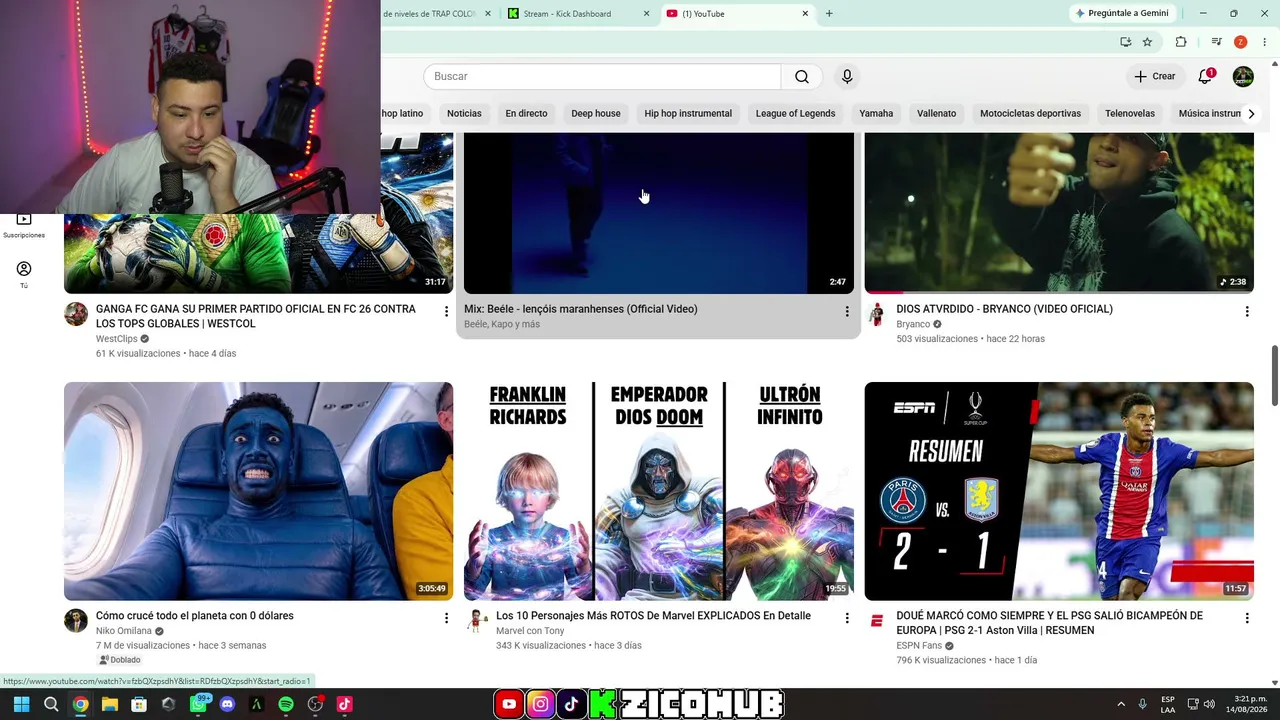The height and width of the screenshot is (720, 1280).
Task: Filter by the Deep house chip
Action: point(596,114)
